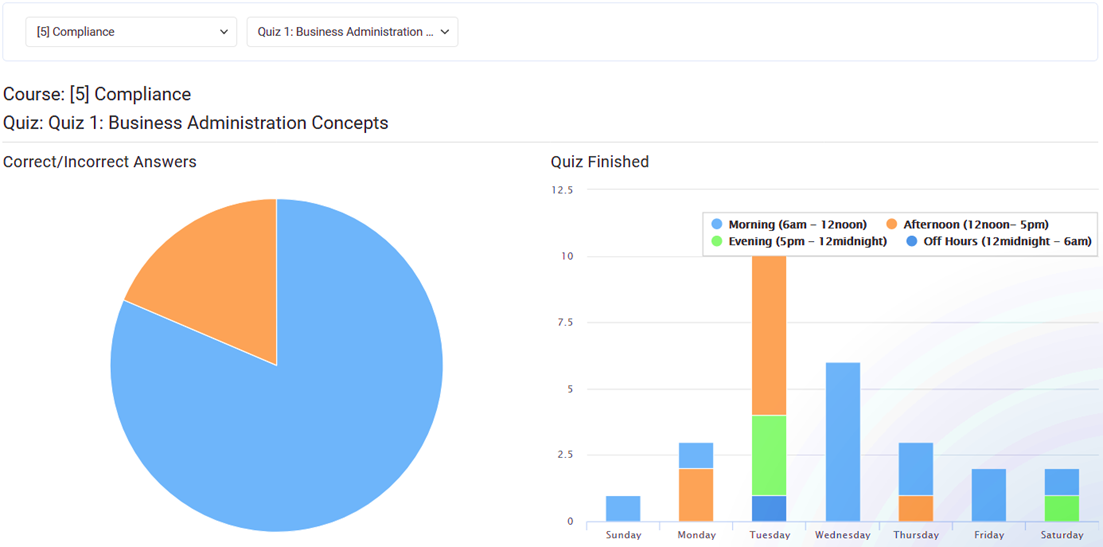Click Monday's orange afternoon bar segment
Screen dimensions: 1103x547
(696, 494)
